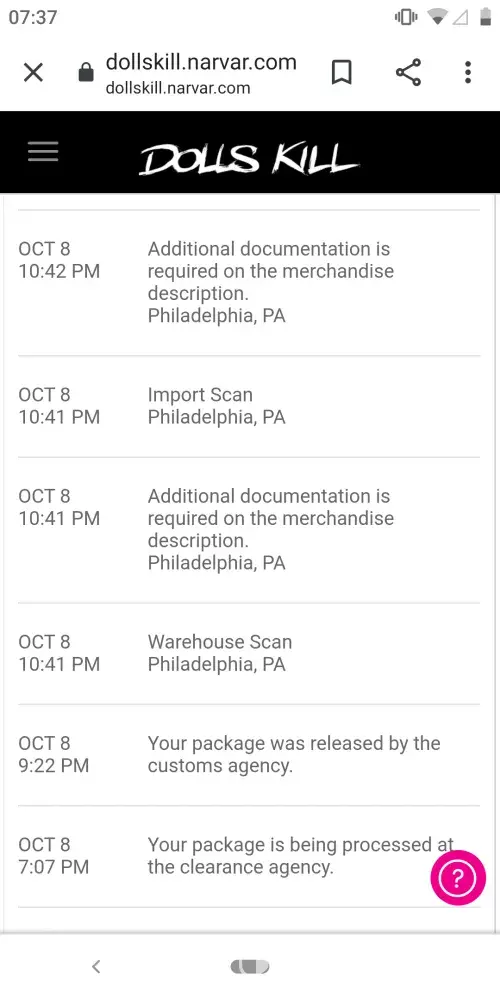
Task: Tap the lock icon for site security
Action: (85, 73)
